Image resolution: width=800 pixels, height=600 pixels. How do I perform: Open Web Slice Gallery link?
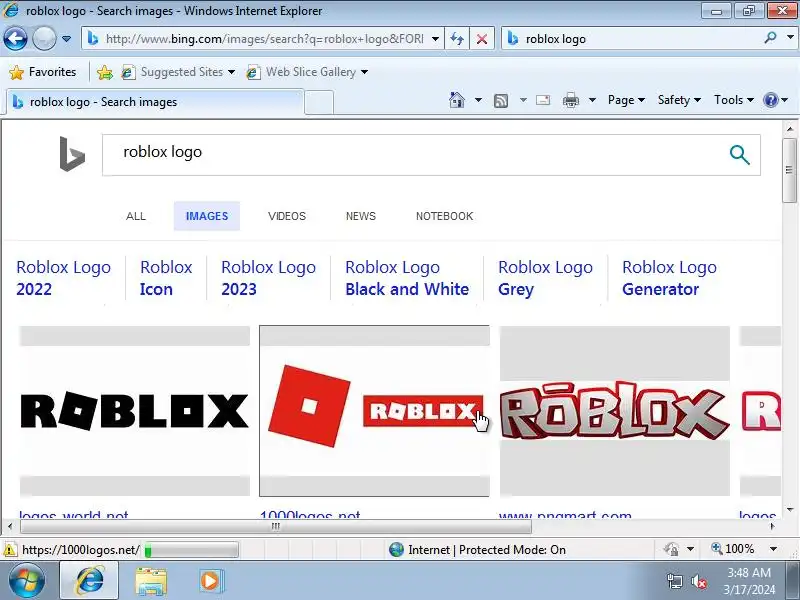tap(306, 72)
